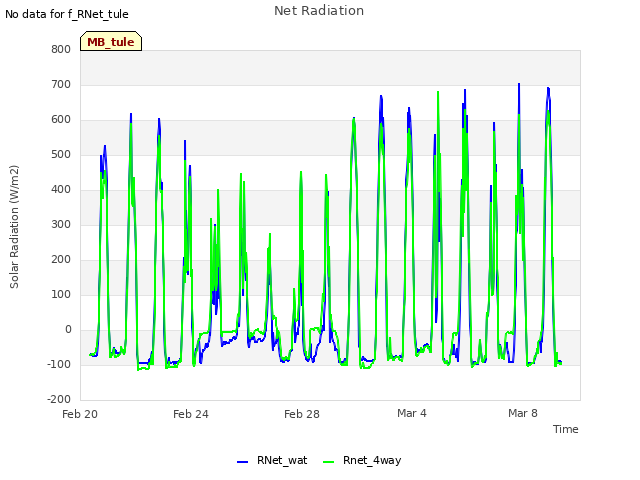Toggle the RNet_wat legend entry

click(x=272, y=460)
